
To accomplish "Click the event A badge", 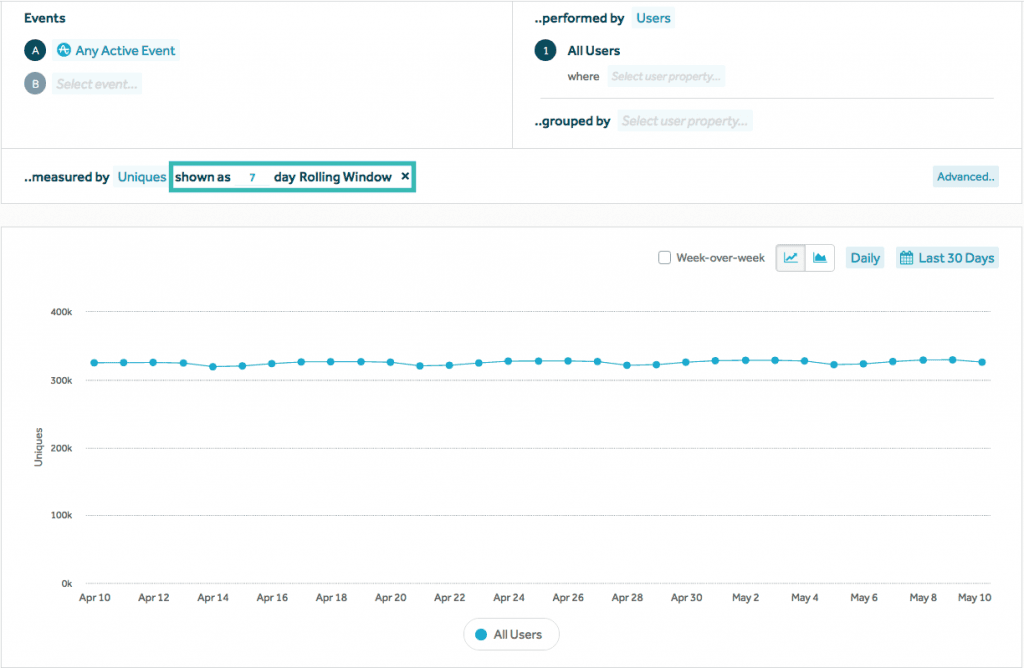I will point(35,51).
